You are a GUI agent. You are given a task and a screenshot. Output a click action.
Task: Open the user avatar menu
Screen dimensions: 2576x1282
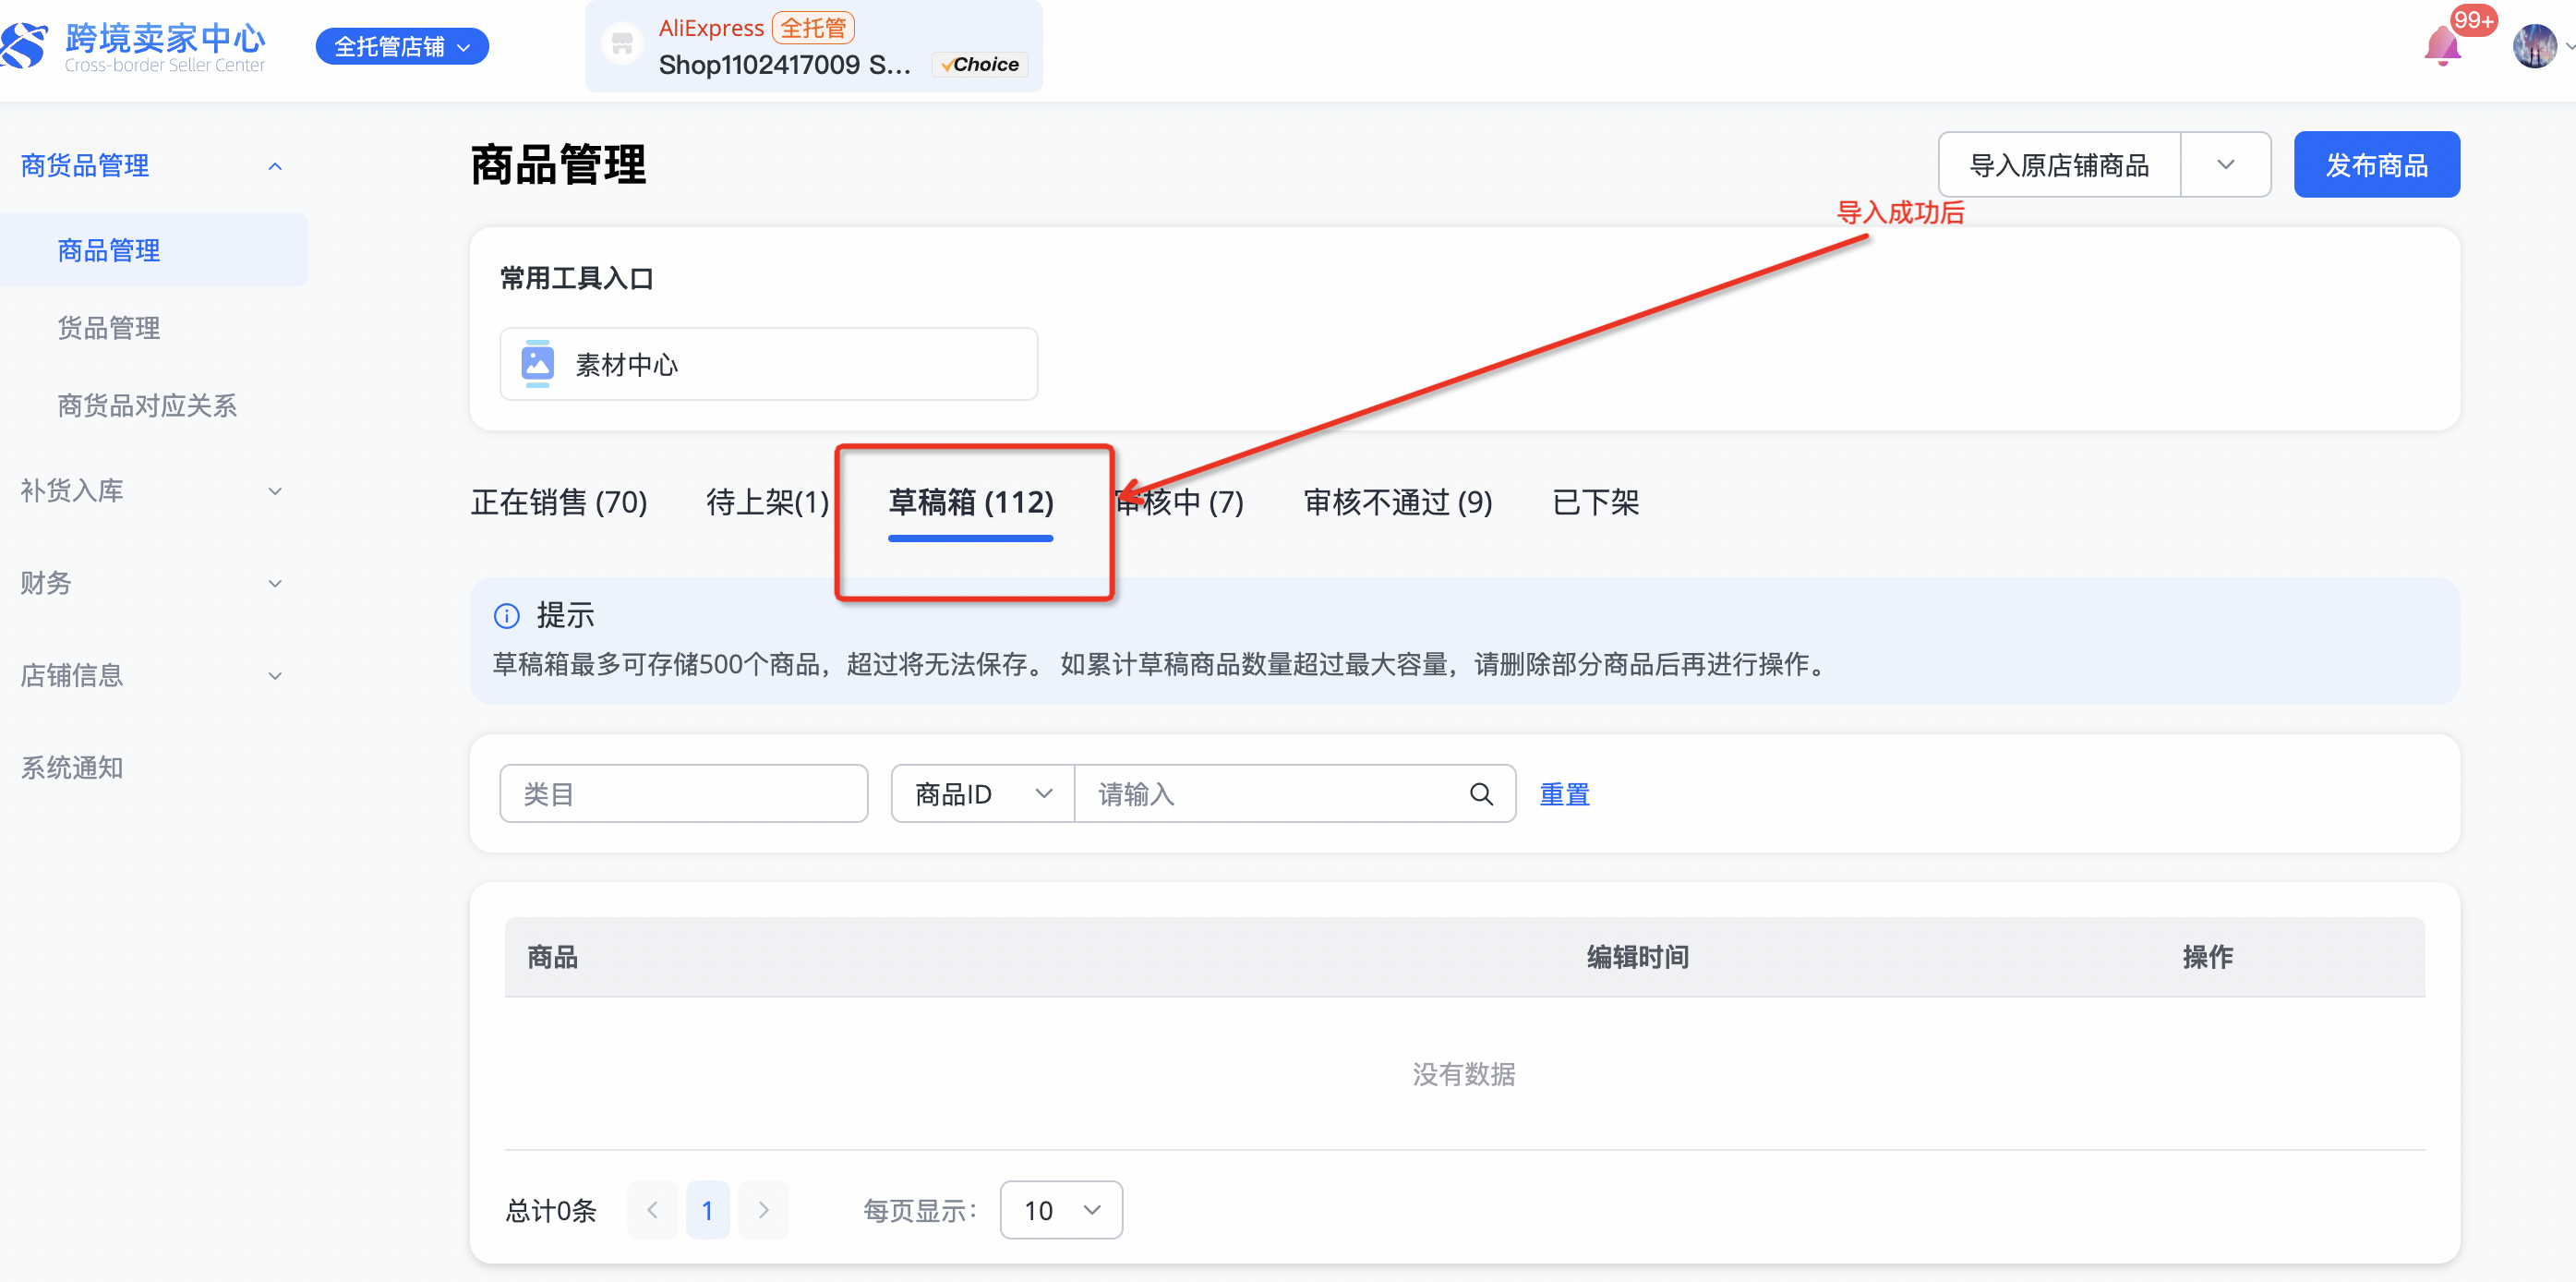pos(2534,46)
